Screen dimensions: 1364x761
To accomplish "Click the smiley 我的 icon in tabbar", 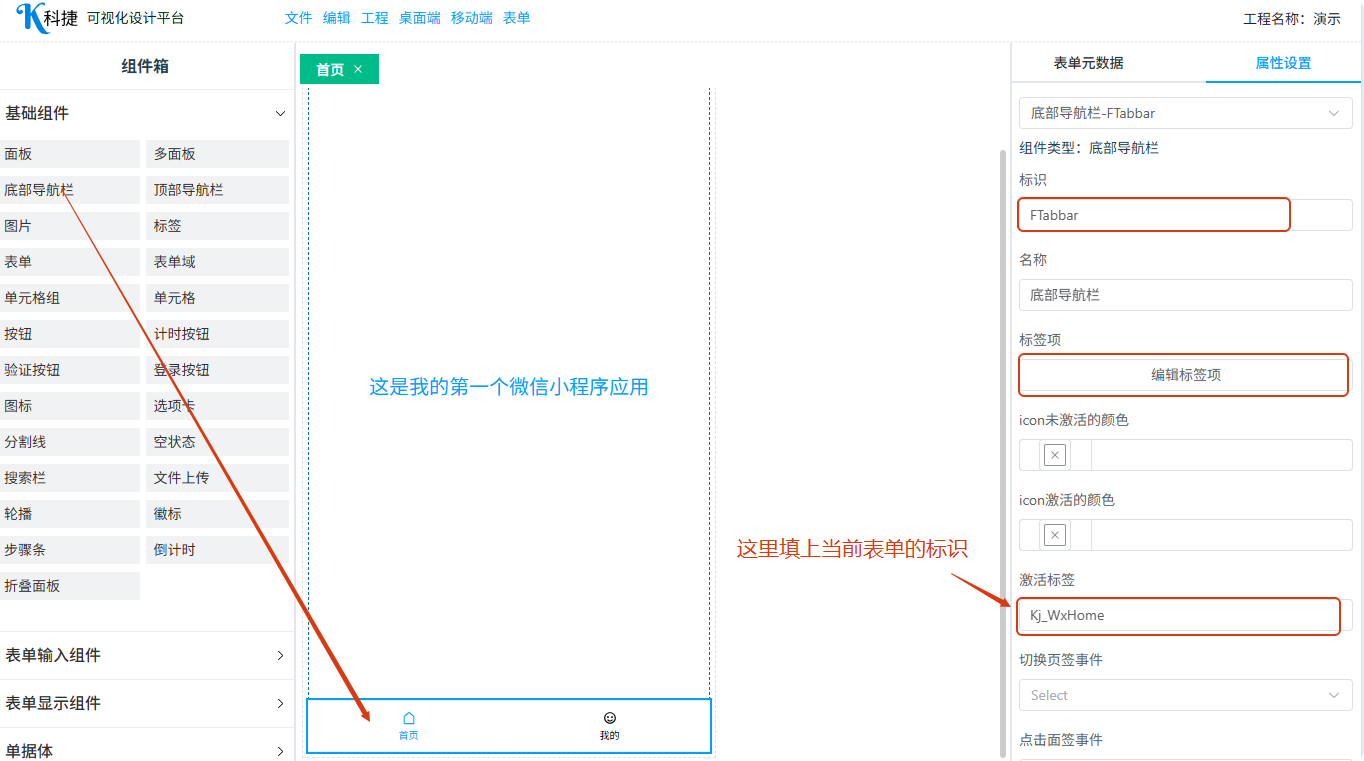I will (609, 718).
